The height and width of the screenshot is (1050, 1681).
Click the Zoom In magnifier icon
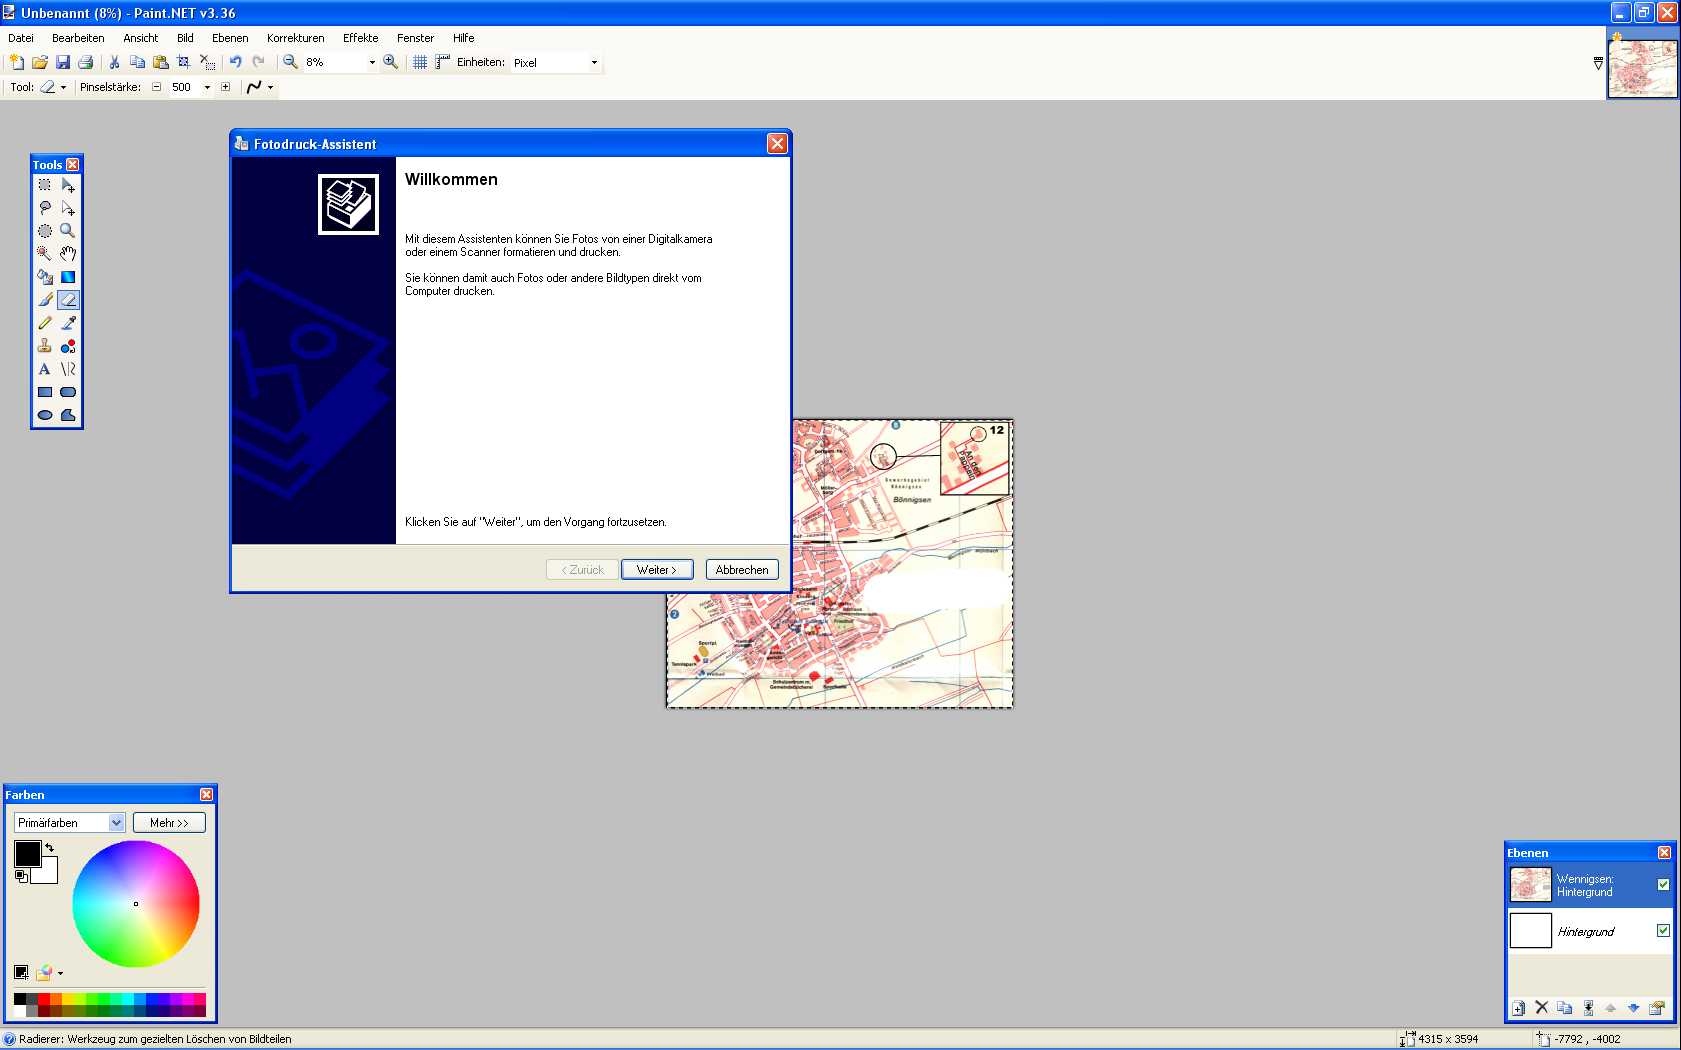coord(391,62)
